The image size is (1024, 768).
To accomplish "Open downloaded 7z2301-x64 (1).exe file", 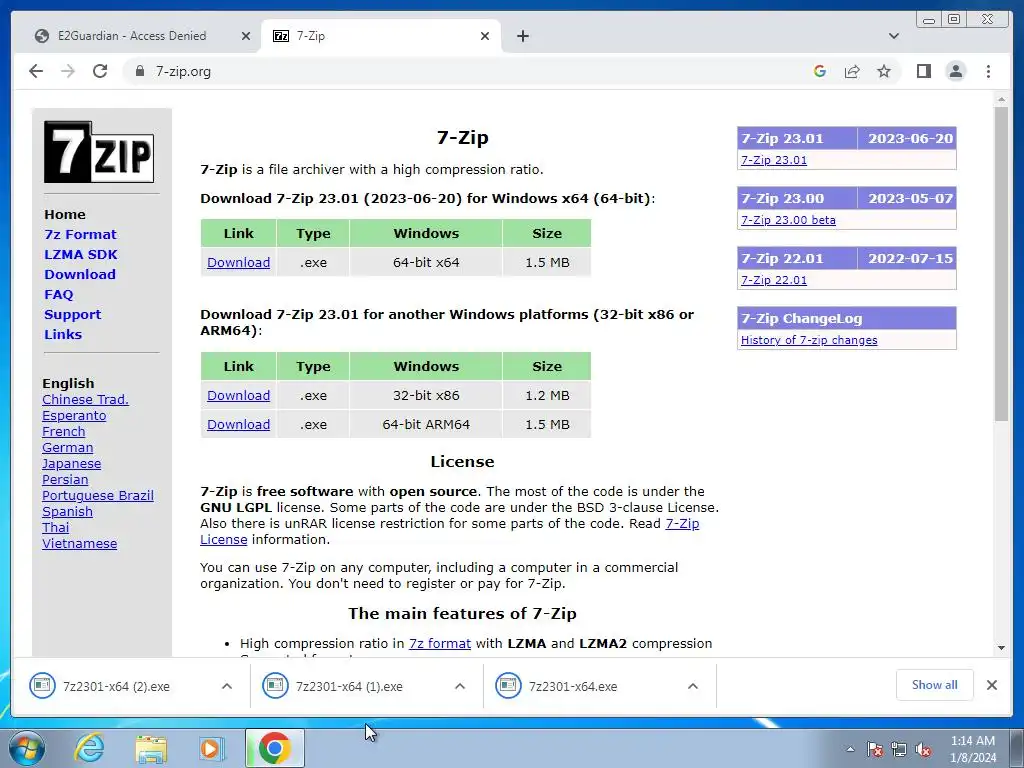I will (349, 686).
